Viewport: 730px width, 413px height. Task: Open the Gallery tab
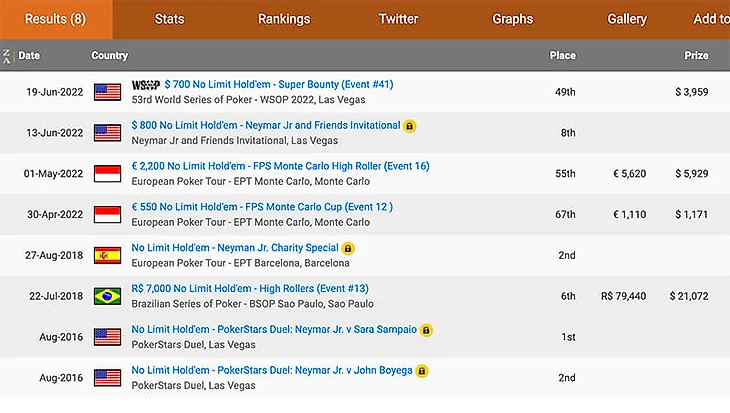coord(627,19)
